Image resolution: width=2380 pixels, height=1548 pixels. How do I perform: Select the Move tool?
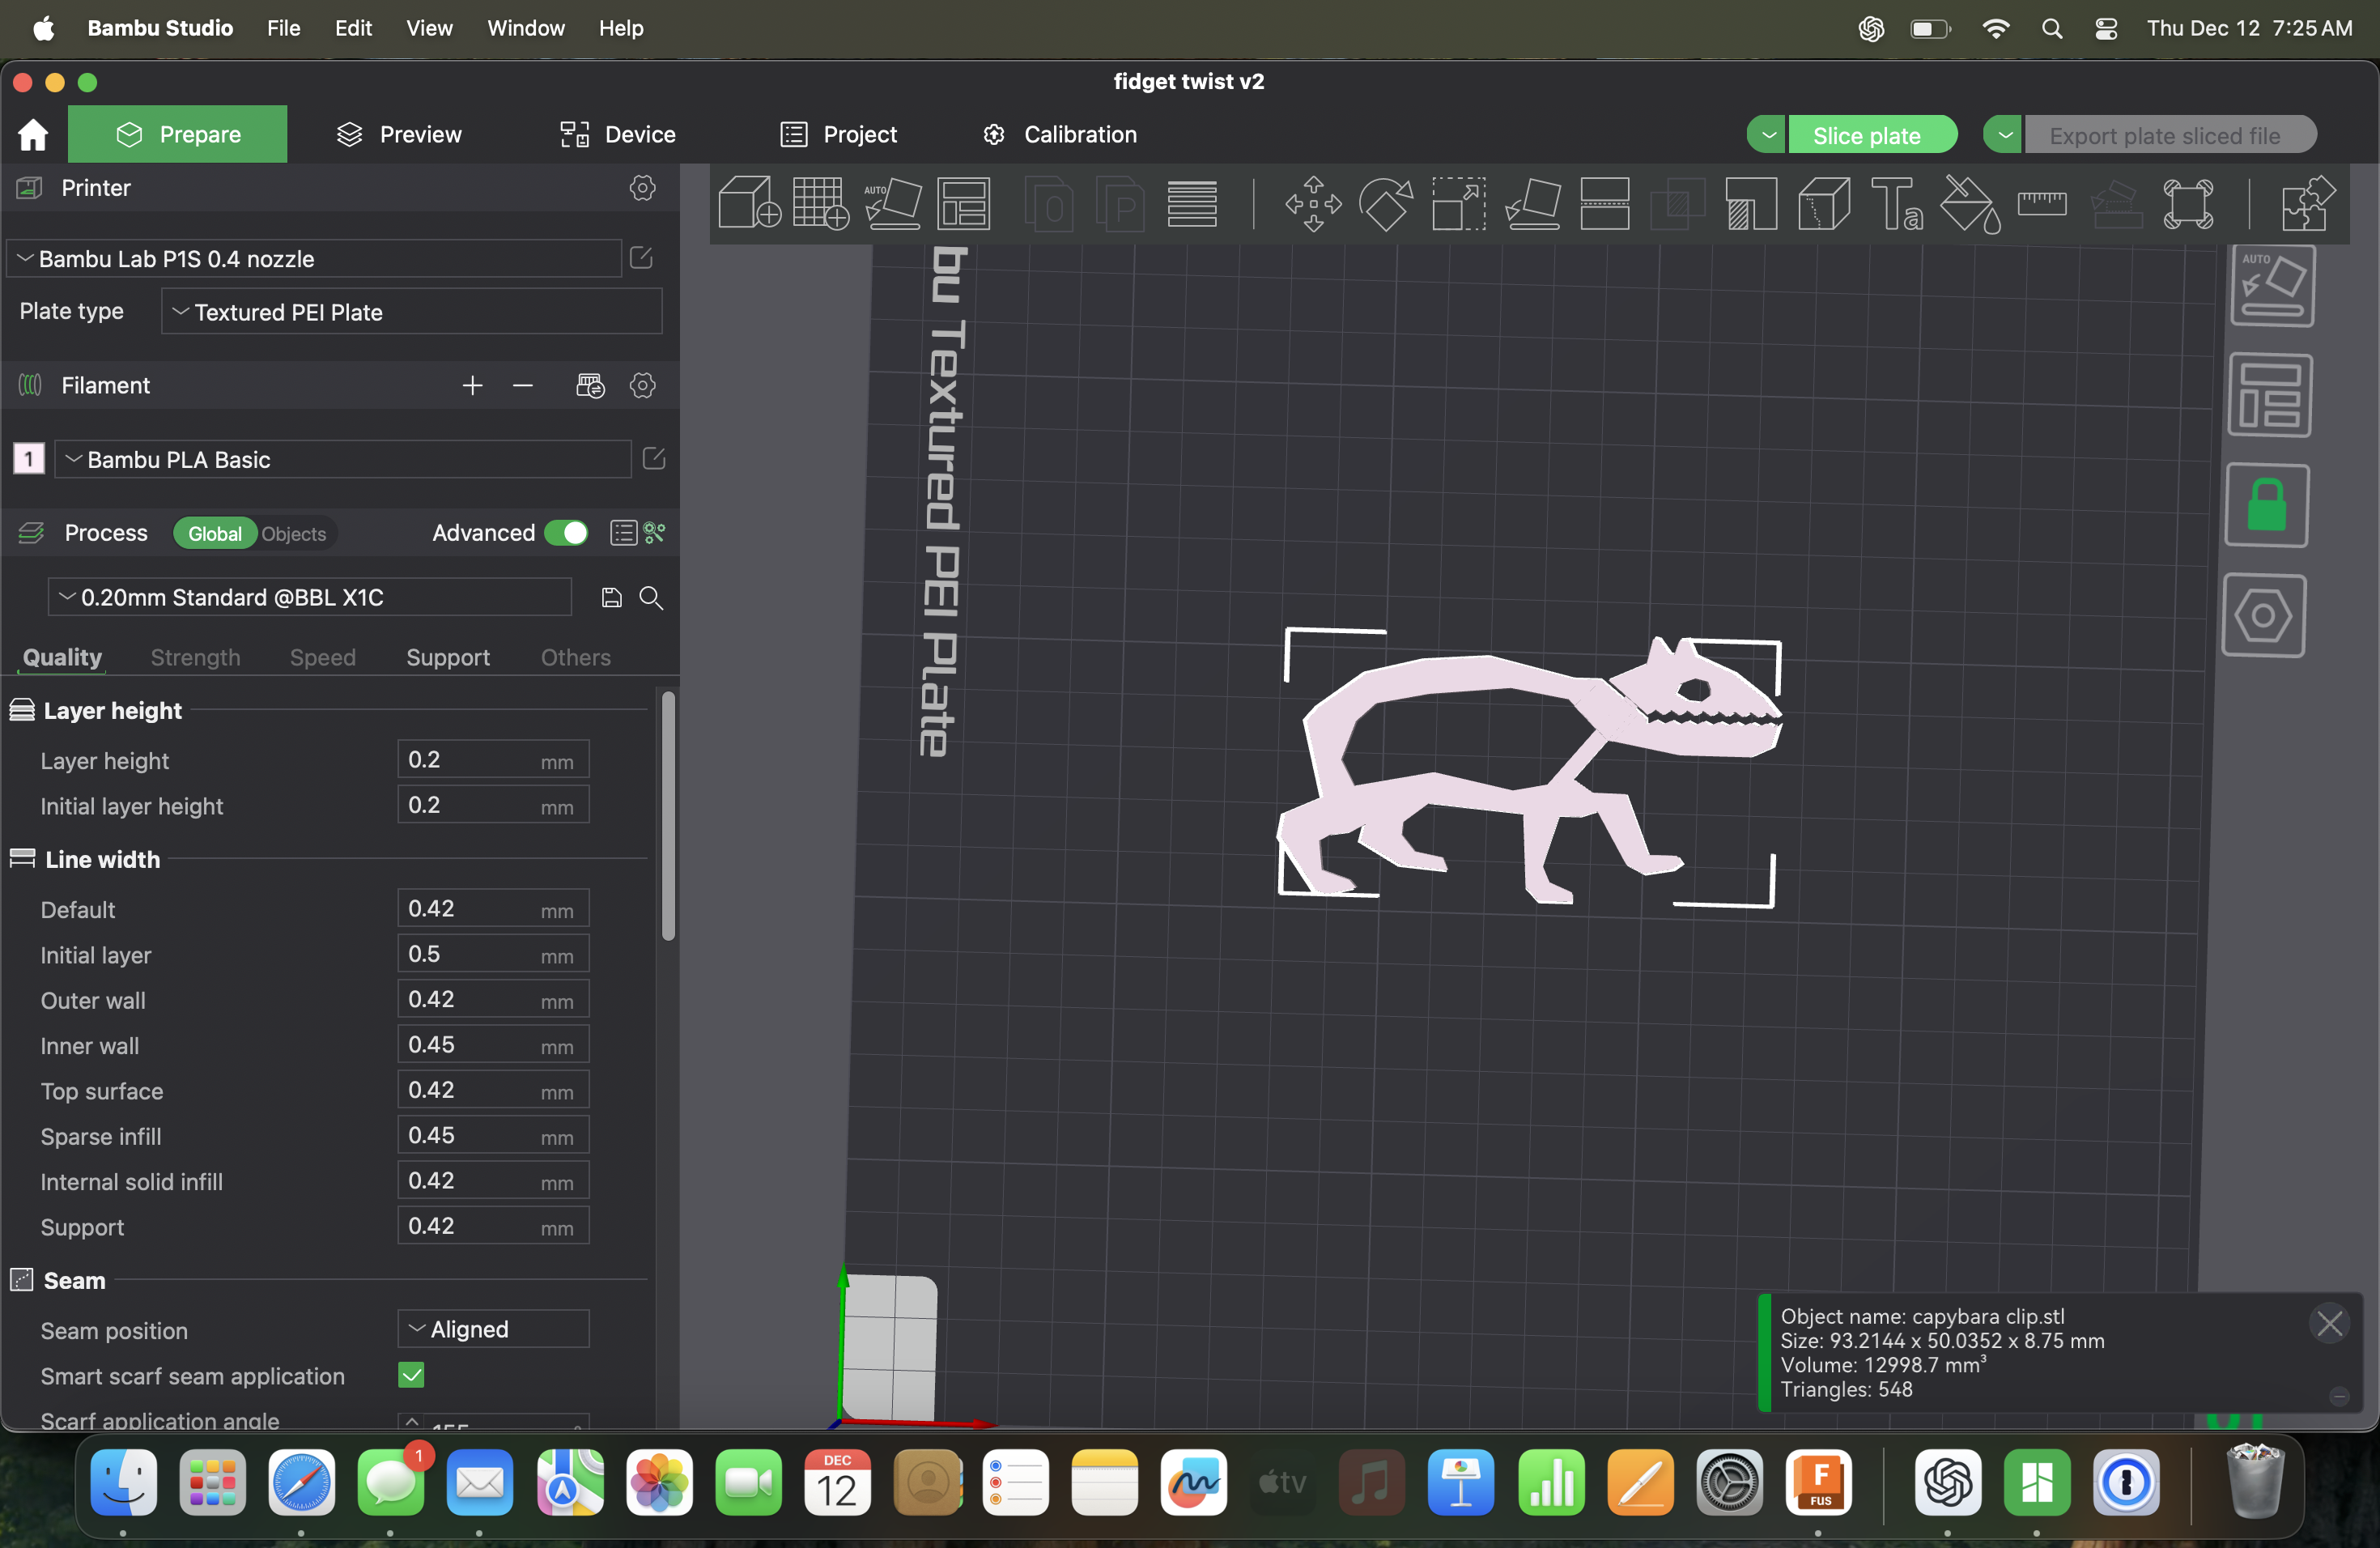(1313, 203)
